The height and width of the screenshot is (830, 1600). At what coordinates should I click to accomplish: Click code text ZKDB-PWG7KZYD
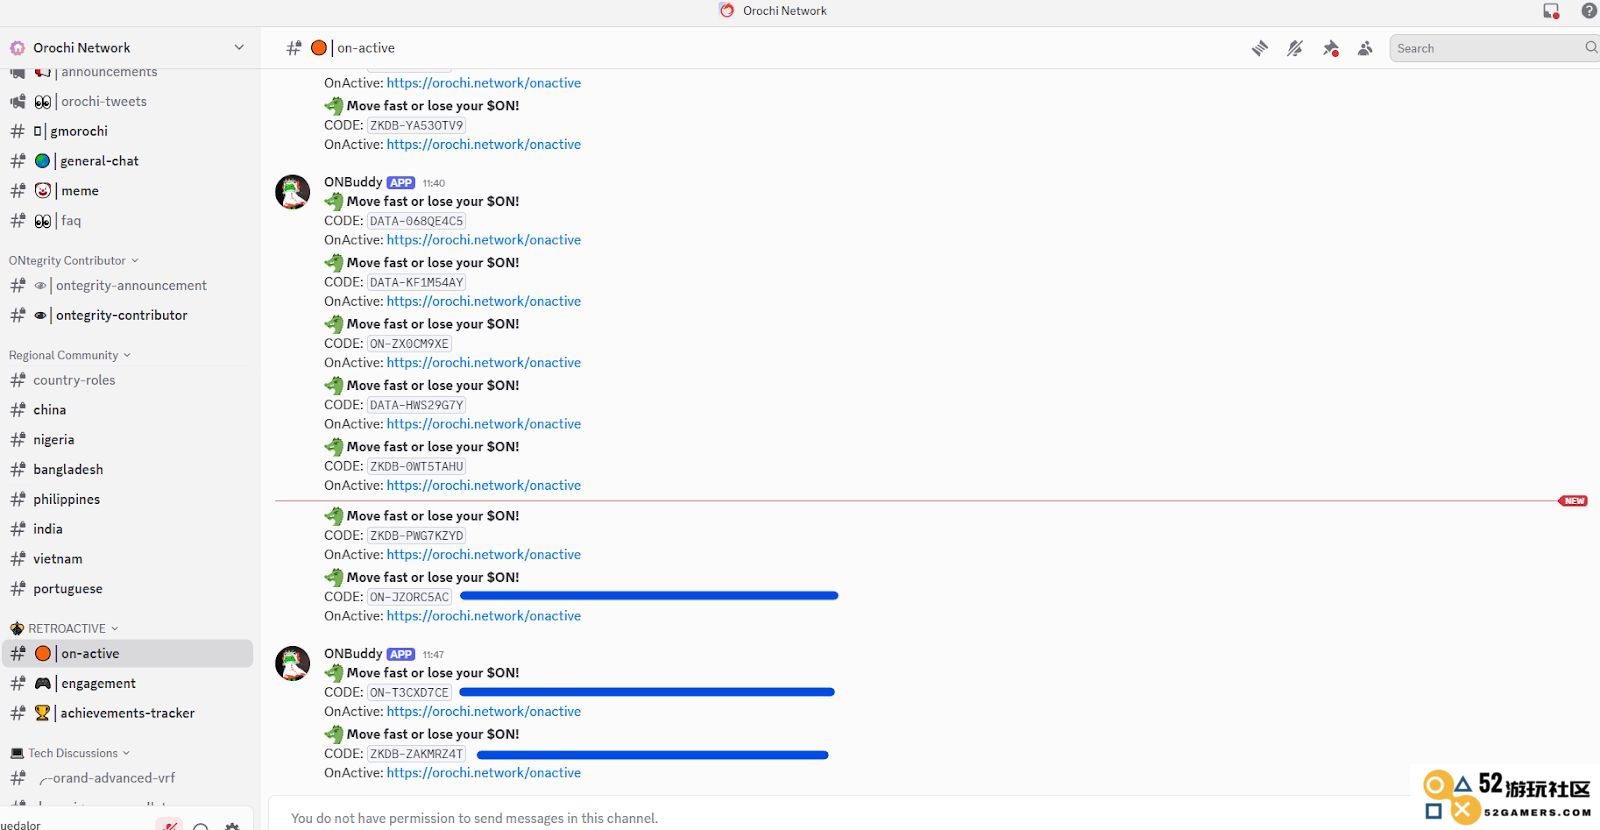point(417,536)
